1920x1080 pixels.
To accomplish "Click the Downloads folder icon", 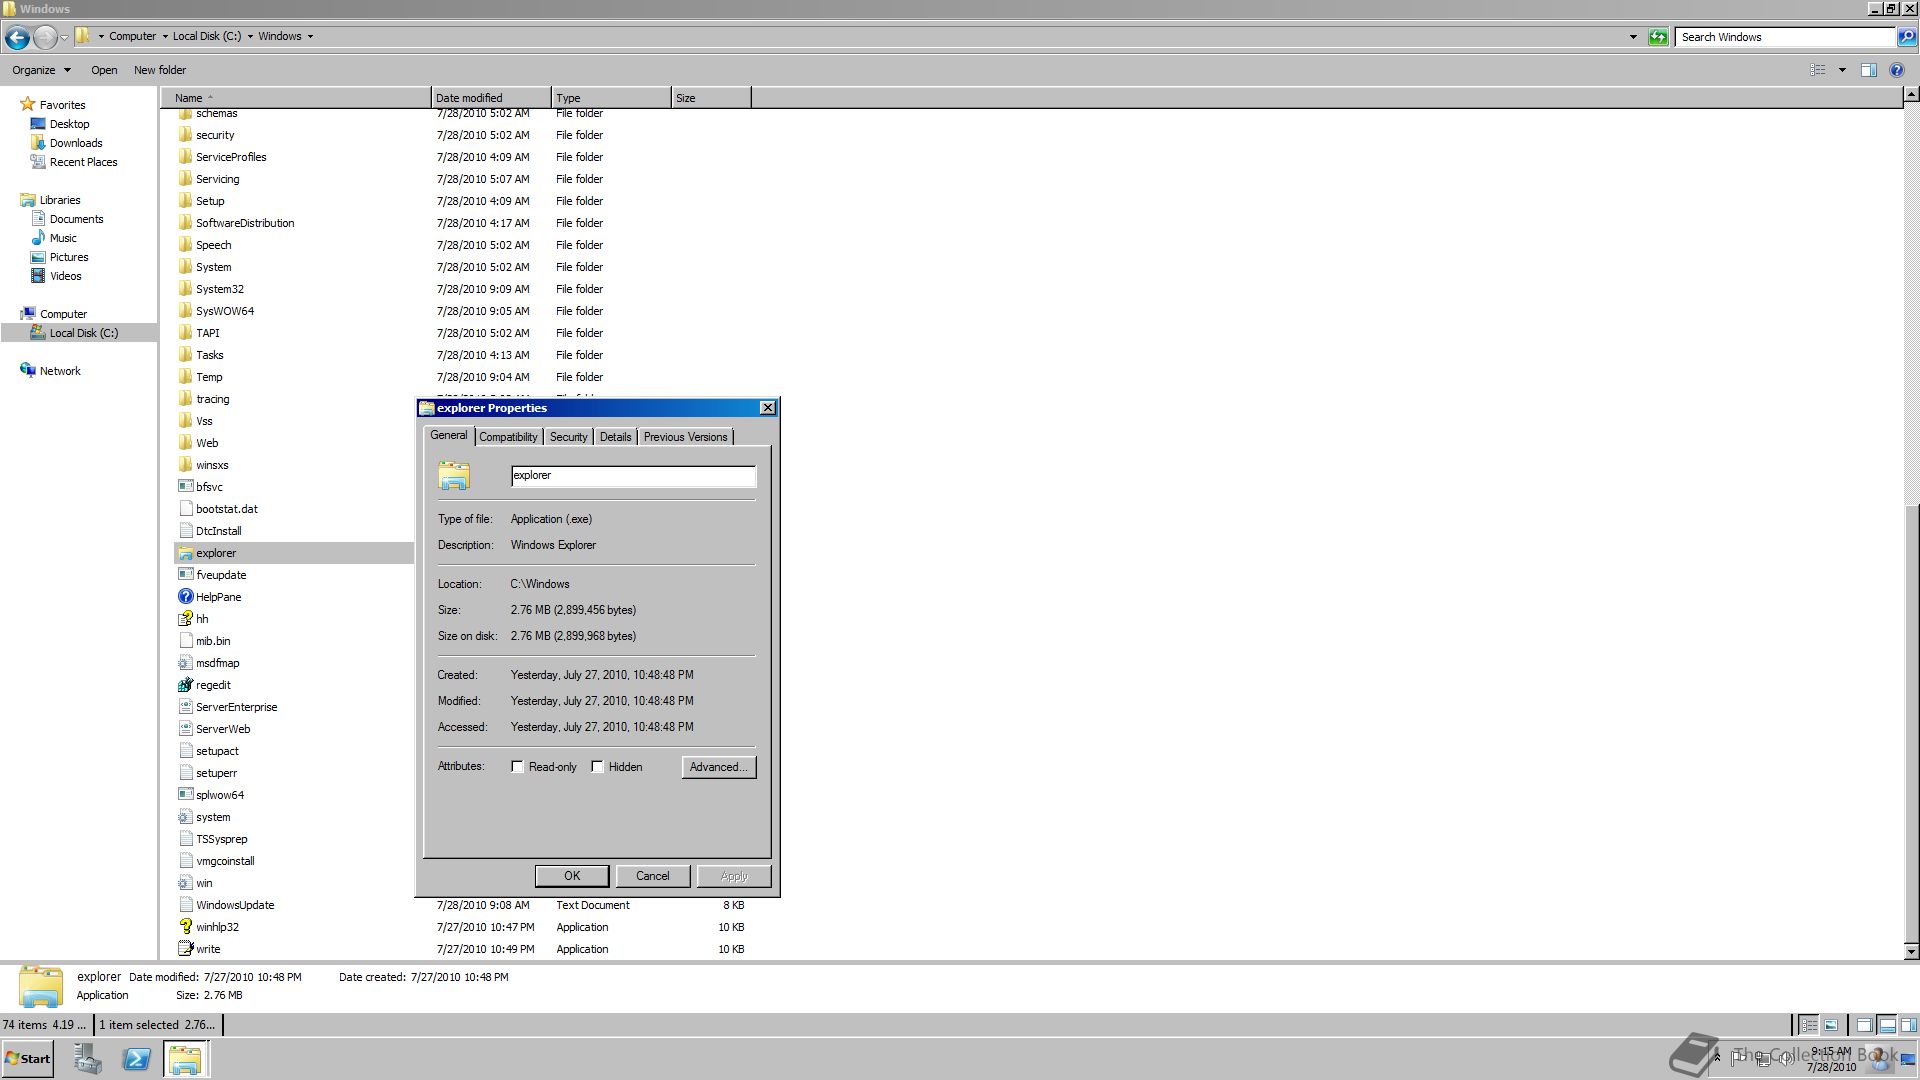I will click(39, 143).
